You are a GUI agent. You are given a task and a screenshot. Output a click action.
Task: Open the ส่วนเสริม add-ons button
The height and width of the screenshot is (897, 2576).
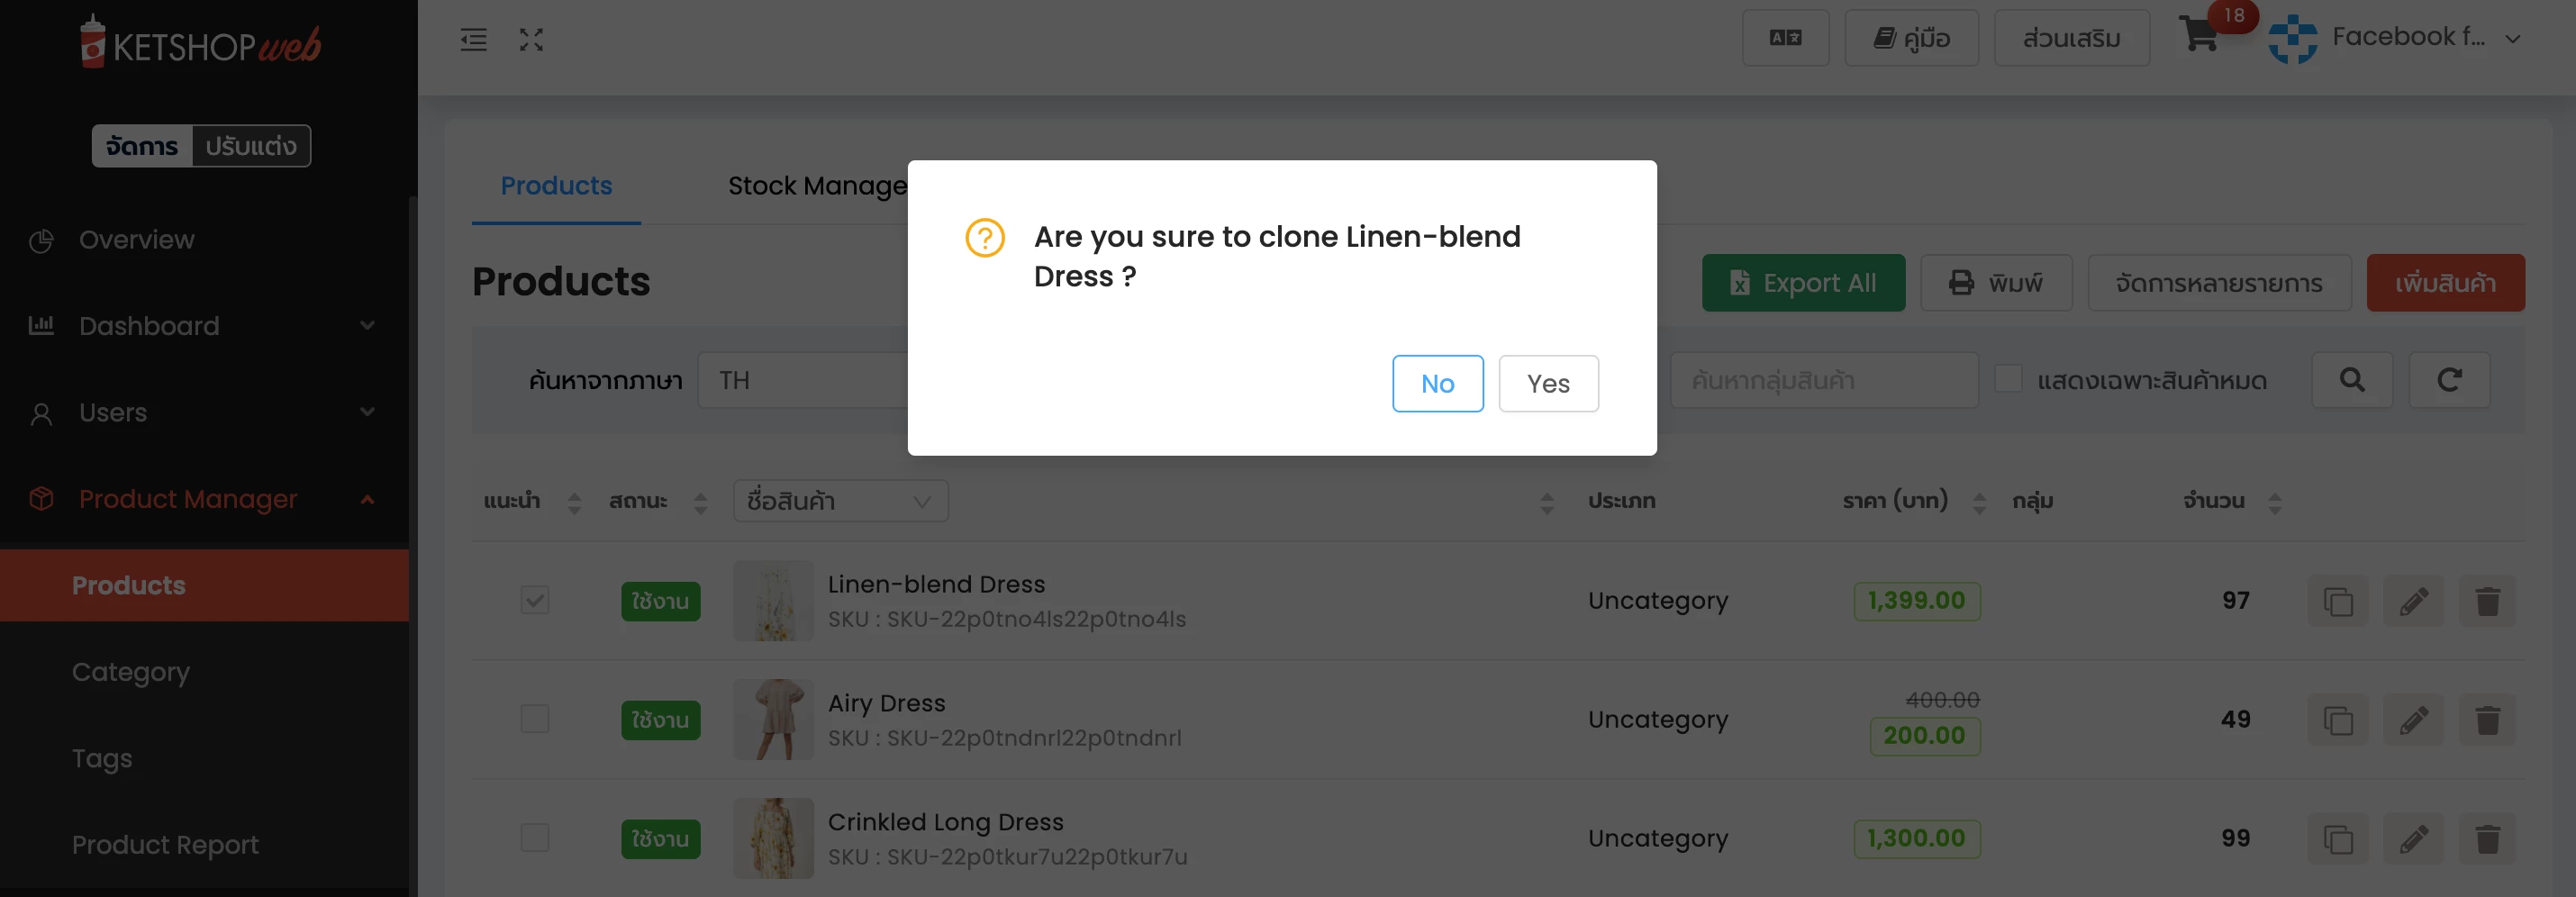click(x=2071, y=38)
